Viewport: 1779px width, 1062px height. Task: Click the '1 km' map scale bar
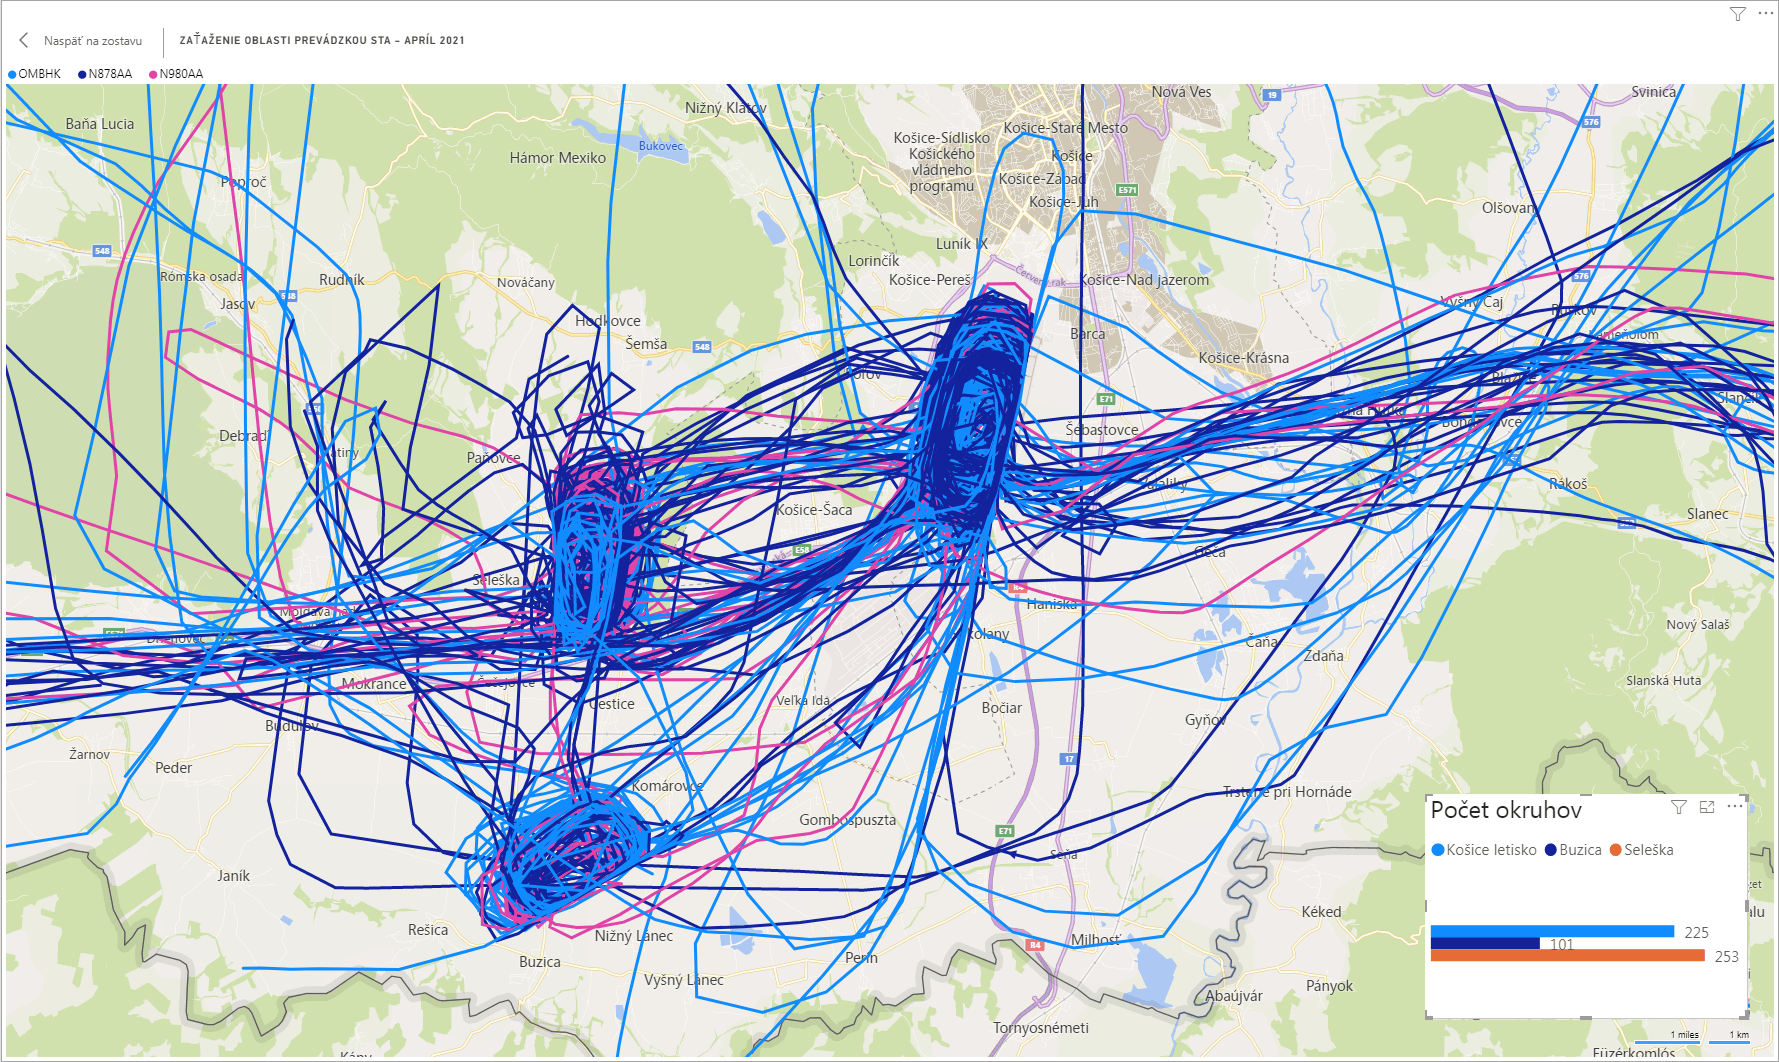pos(1739,1036)
